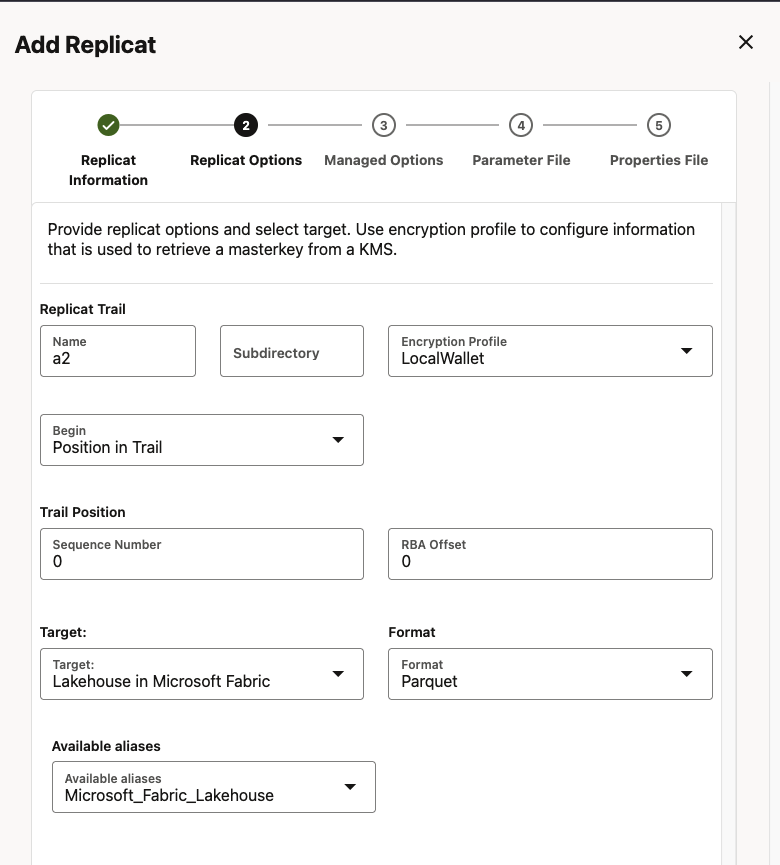
Task: Close the Add Replicat dialog
Action: 745,42
